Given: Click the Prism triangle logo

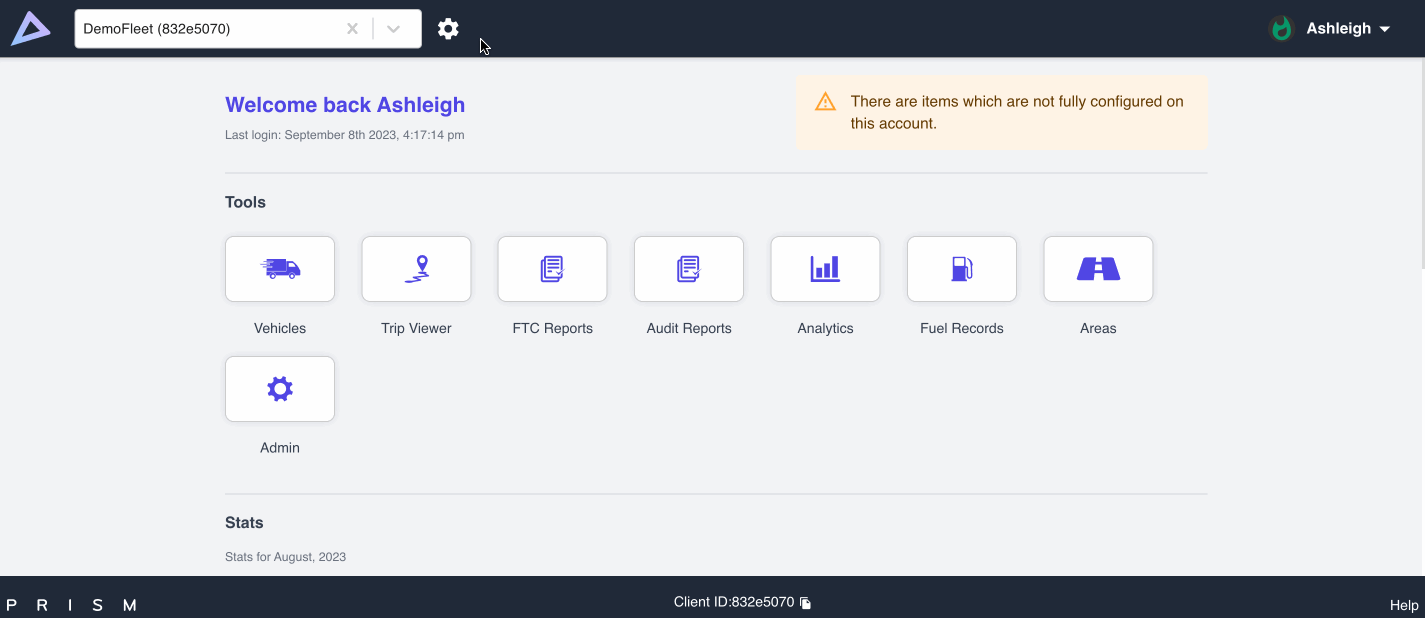Looking at the screenshot, I should click(x=30, y=29).
